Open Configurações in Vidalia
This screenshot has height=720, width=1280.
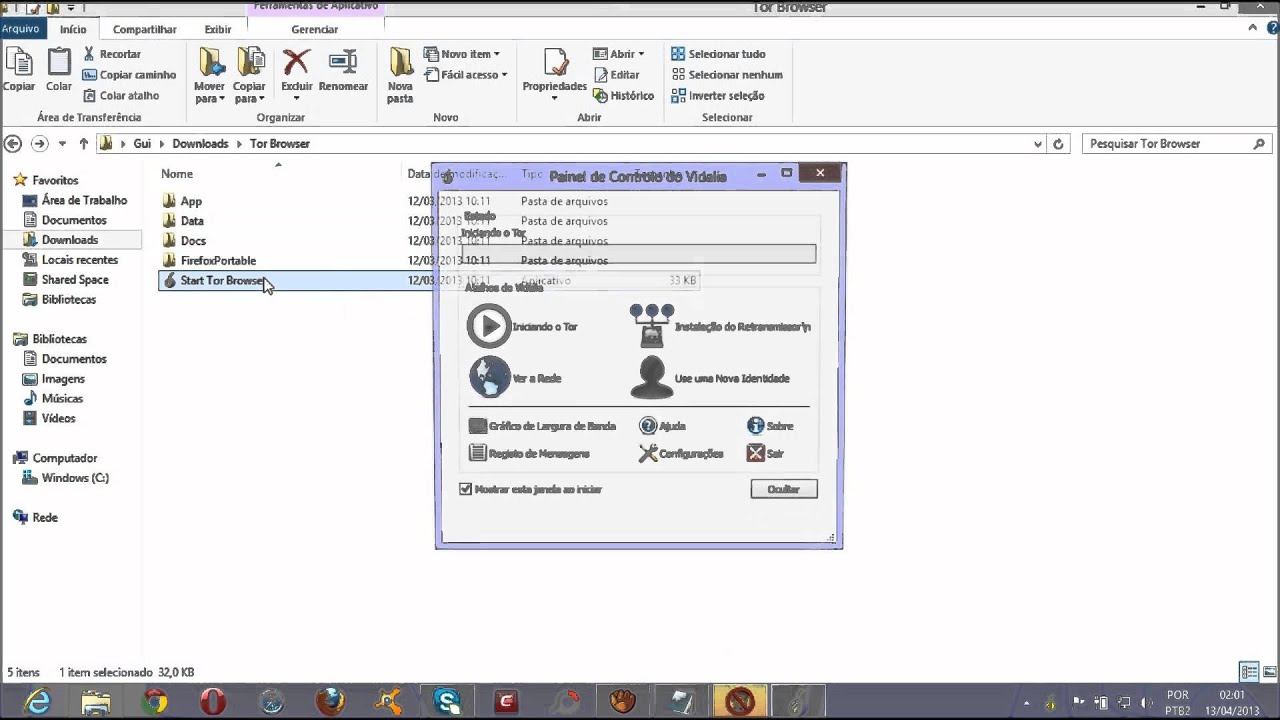tap(681, 454)
